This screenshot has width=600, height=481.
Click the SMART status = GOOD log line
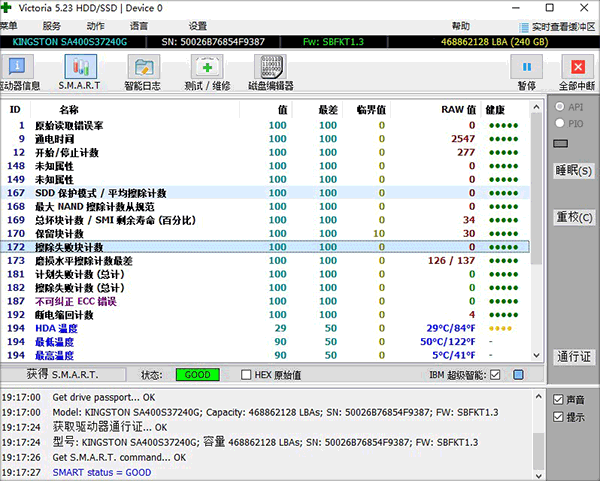(102, 473)
